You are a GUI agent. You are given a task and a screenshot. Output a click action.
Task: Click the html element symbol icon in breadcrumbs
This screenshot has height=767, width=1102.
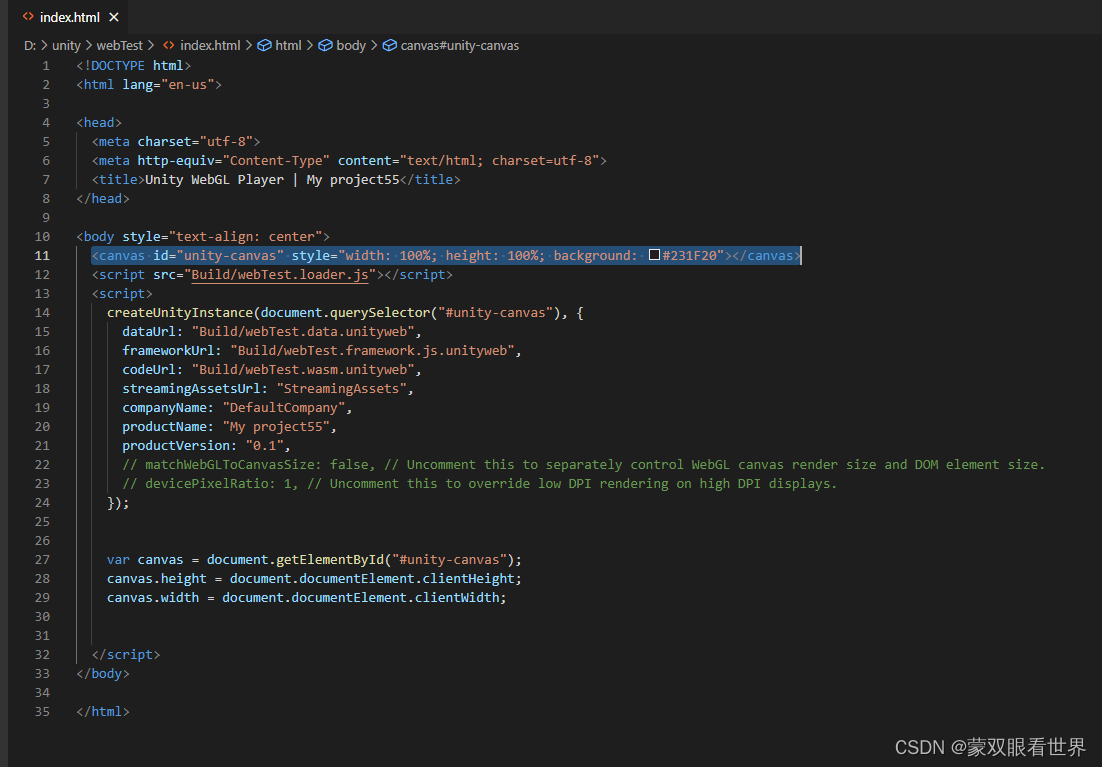[264, 45]
